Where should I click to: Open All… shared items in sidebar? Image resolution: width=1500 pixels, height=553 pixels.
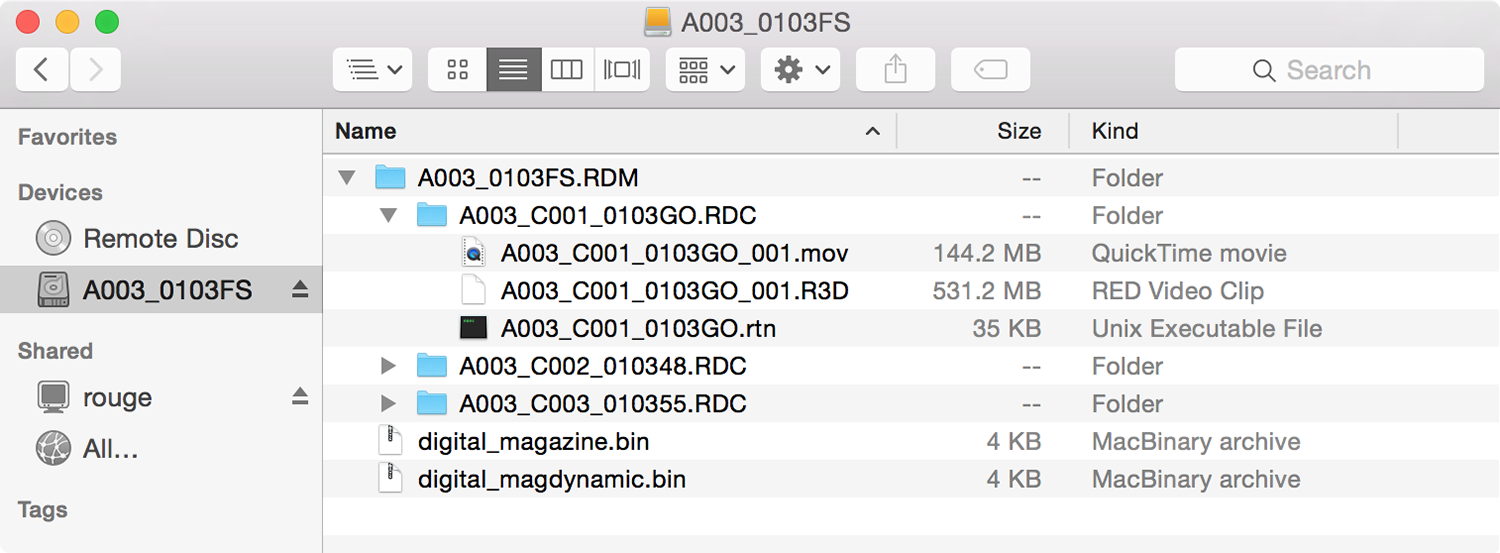pos(110,449)
